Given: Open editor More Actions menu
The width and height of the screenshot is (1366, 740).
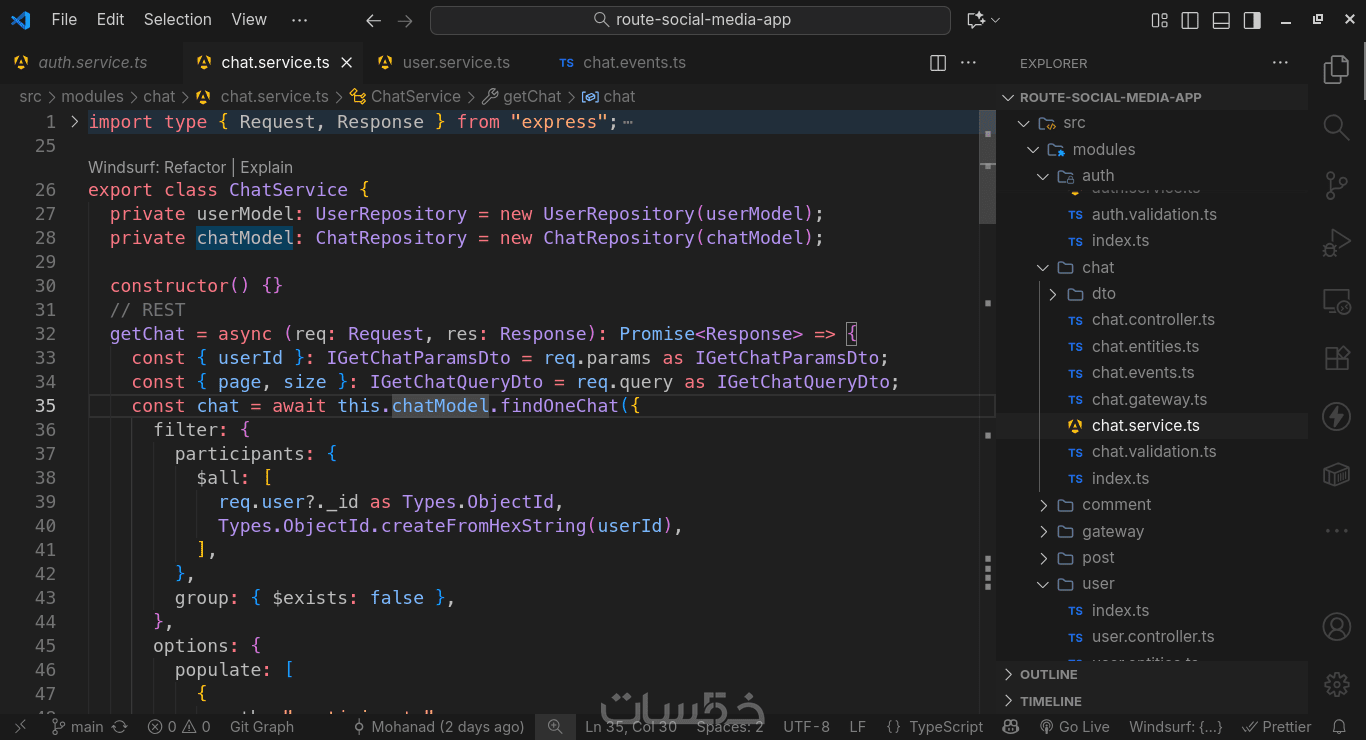Looking at the screenshot, I should click(x=968, y=63).
